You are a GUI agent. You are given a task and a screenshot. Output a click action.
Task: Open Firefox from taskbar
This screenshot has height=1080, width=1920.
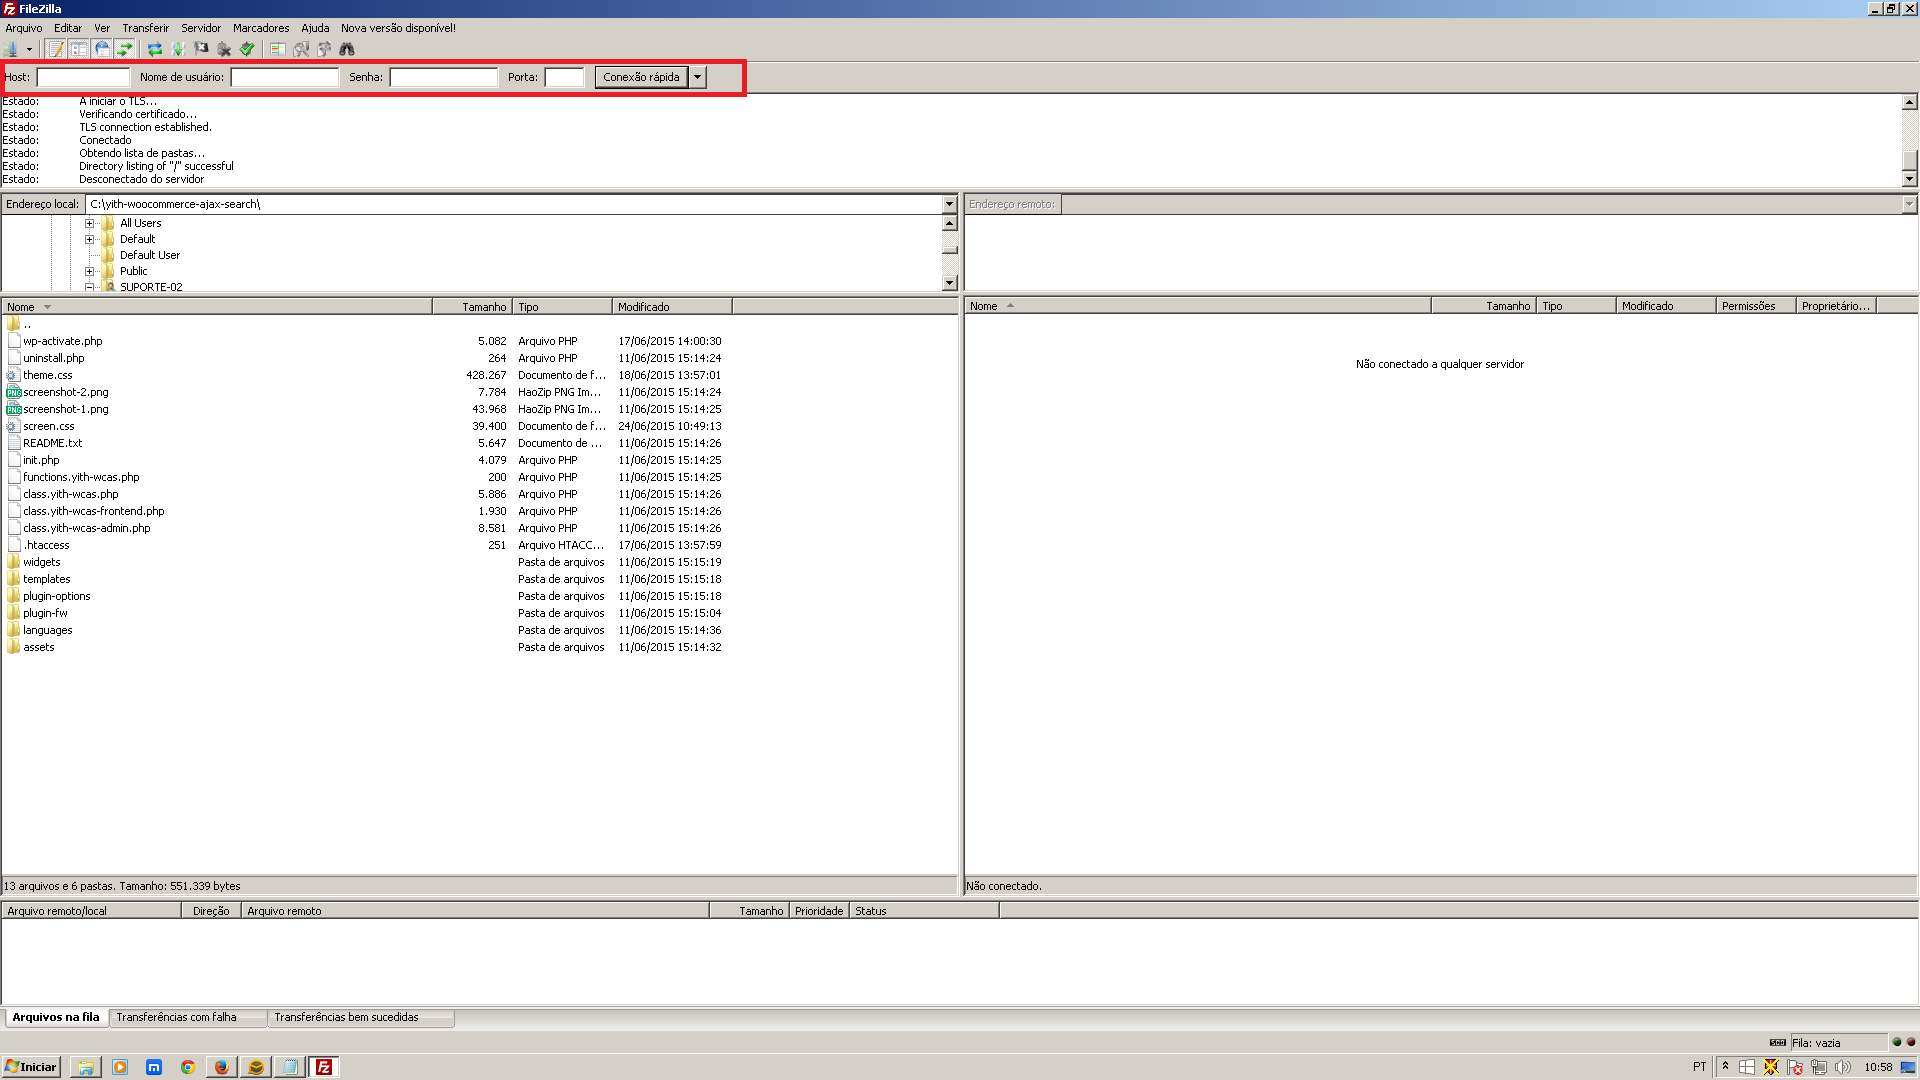coord(222,1067)
